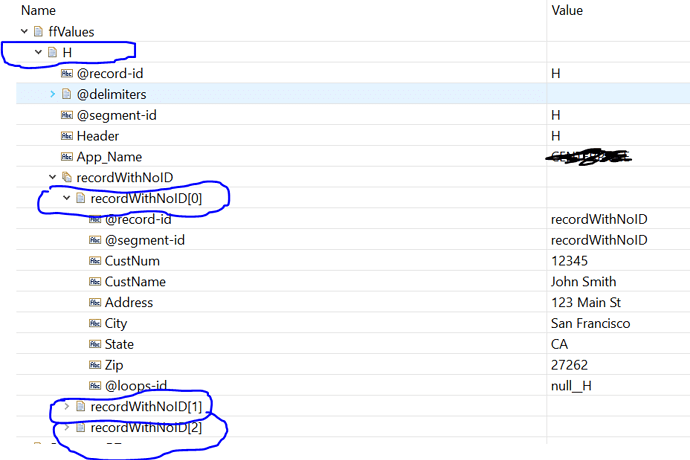Collapse the H node
Viewport: 690px width, 460px height.
pyautogui.click(x=38, y=52)
